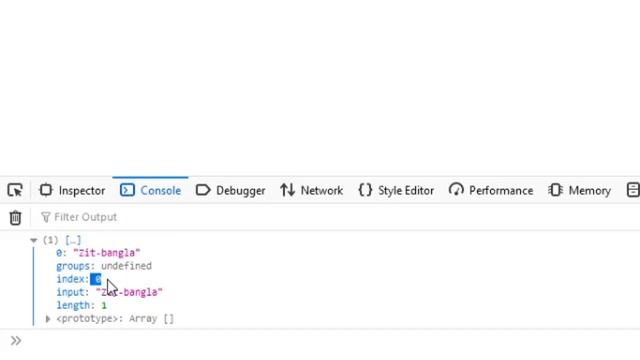Open the Performance tab
The image size is (640, 360).
(491, 190)
